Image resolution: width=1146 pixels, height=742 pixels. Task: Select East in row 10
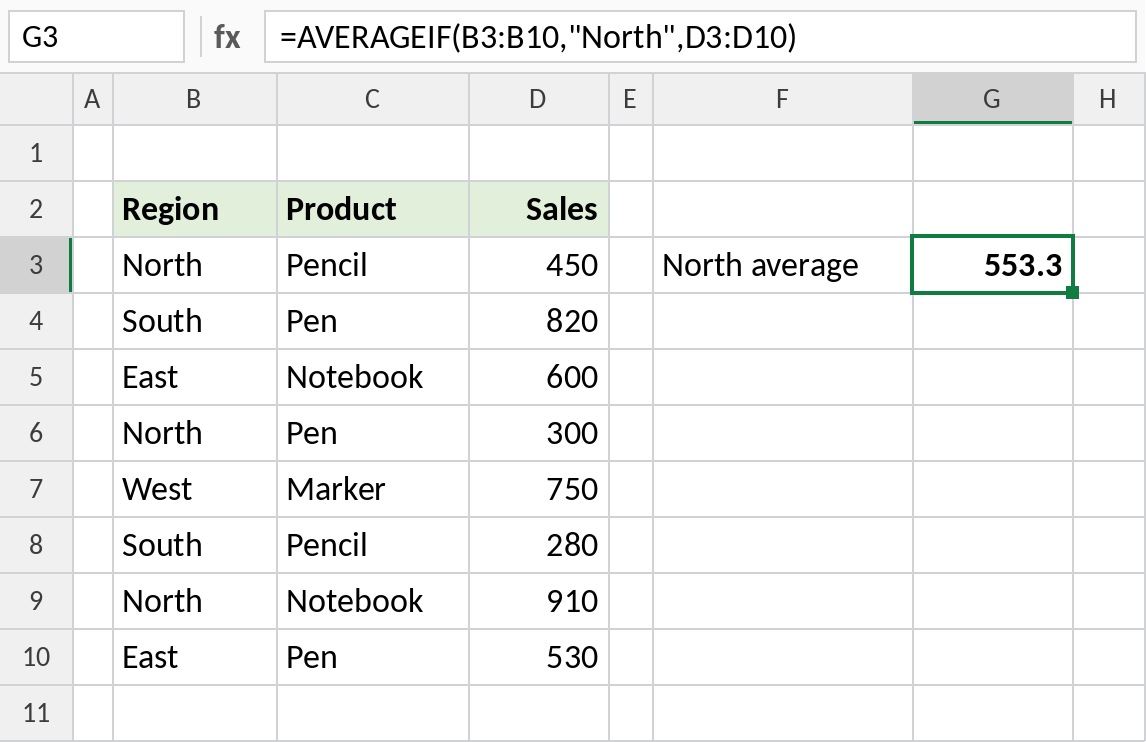pos(195,656)
